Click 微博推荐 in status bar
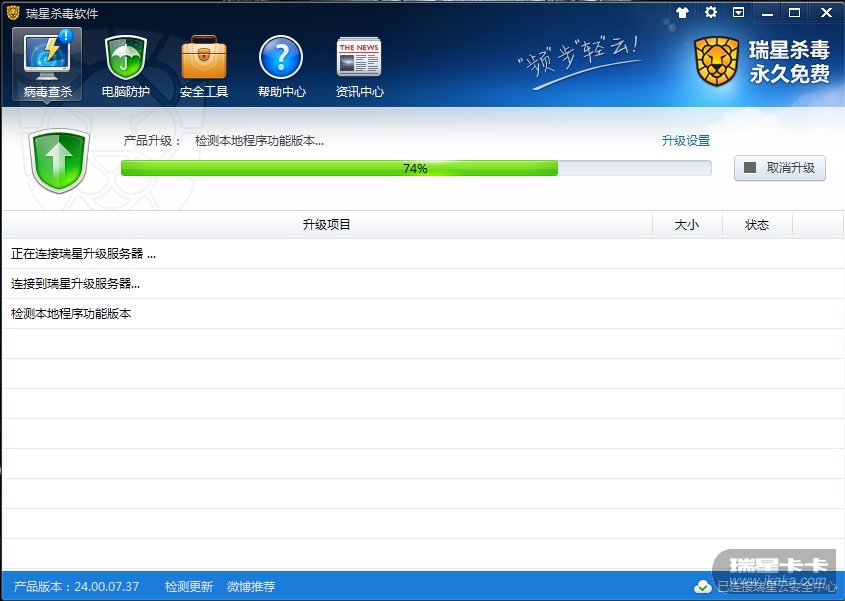The height and width of the screenshot is (601, 845). click(x=251, y=586)
